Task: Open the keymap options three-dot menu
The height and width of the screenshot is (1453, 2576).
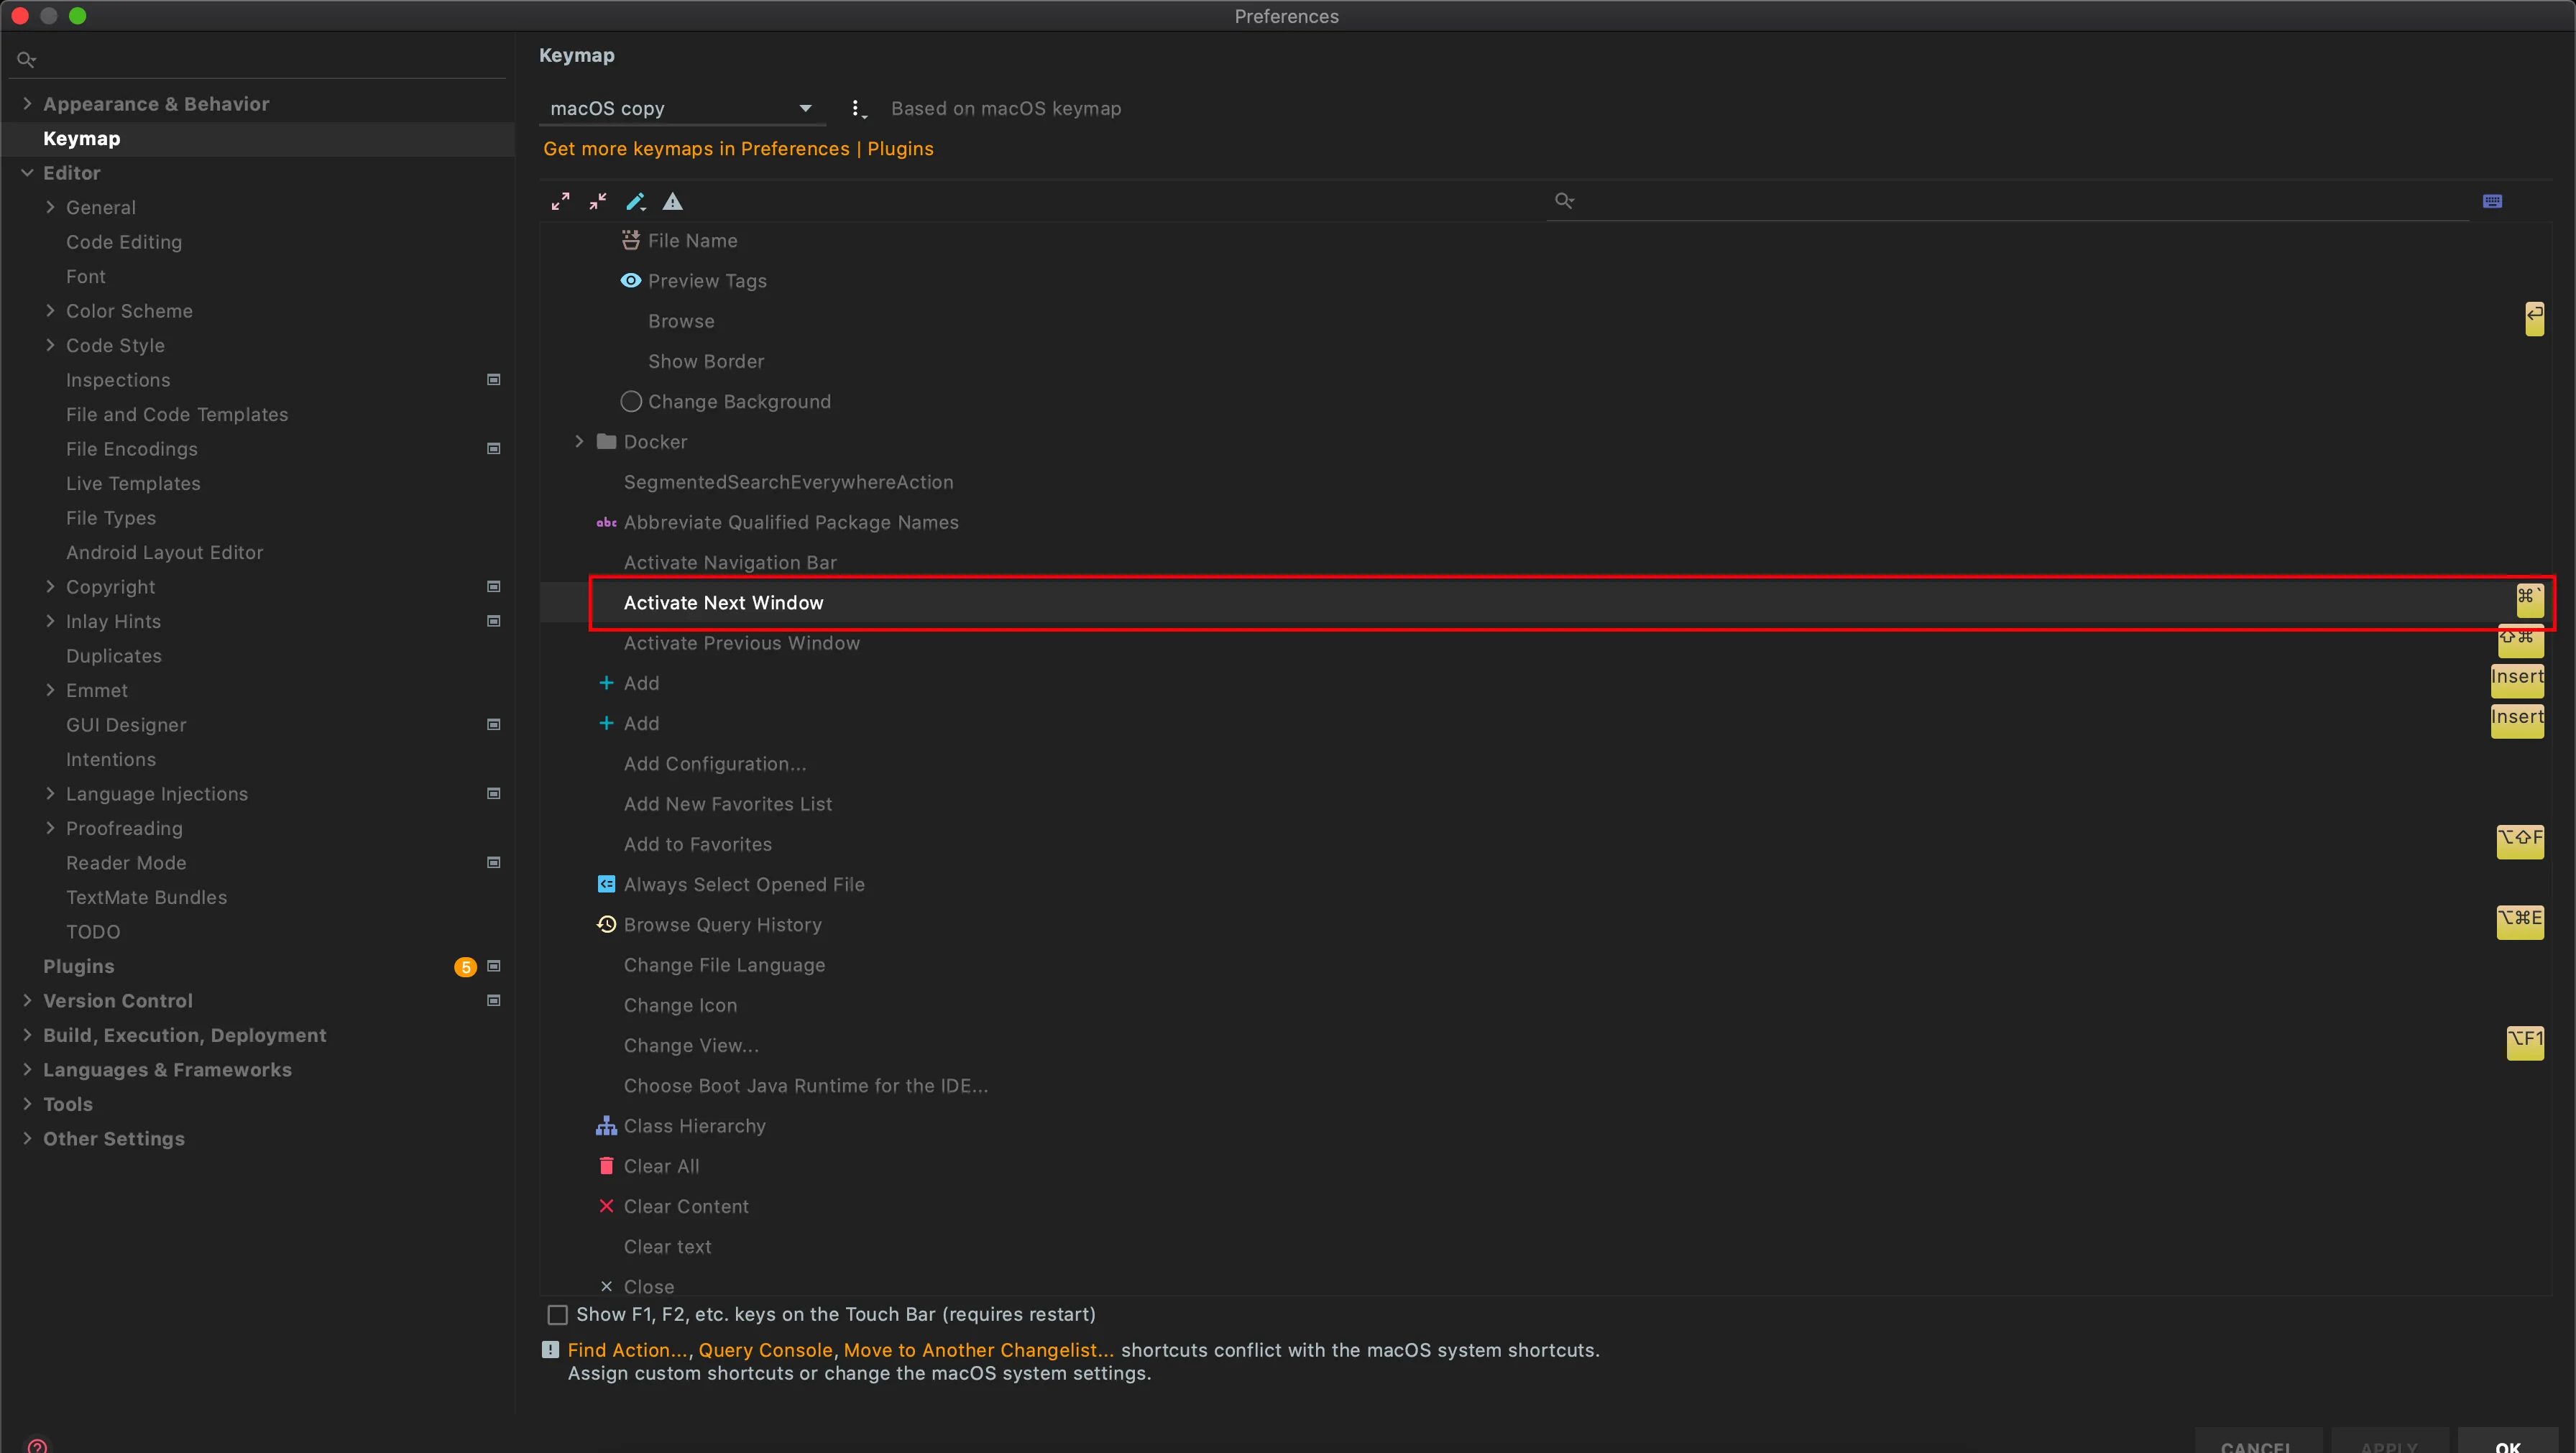Action: tap(856, 108)
